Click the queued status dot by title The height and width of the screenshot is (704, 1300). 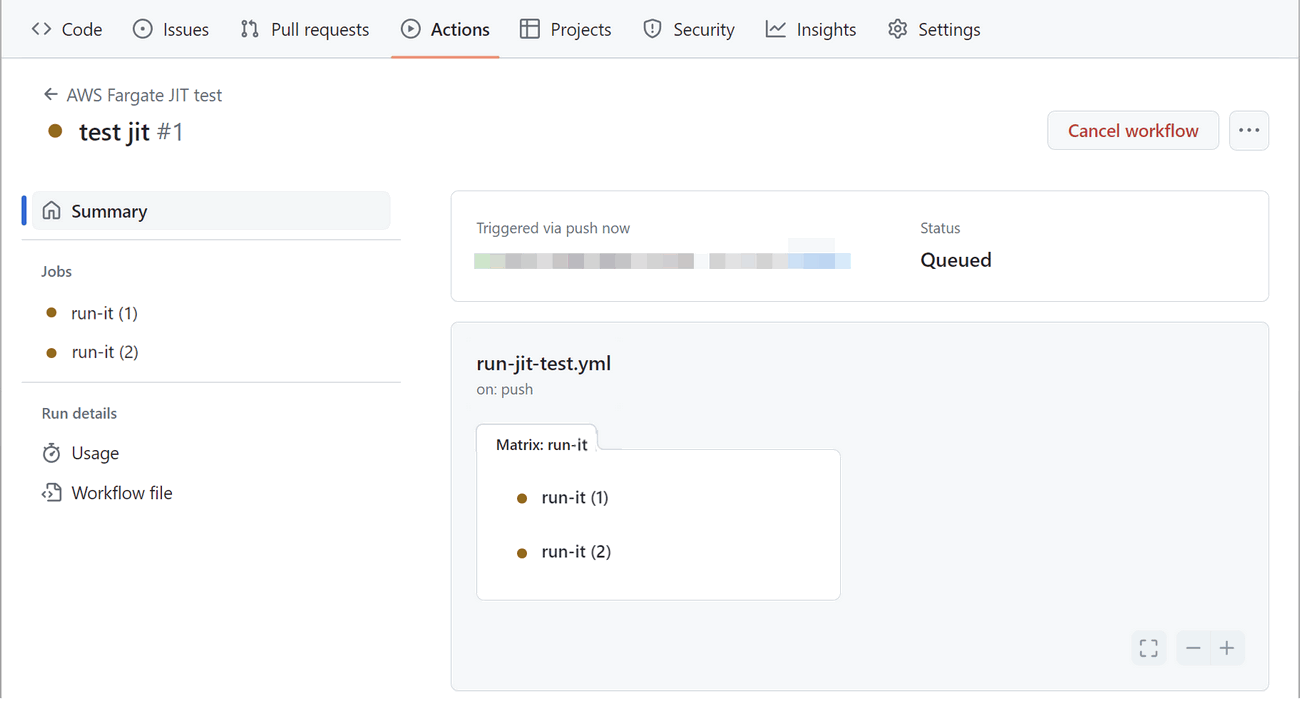pyautogui.click(x=56, y=131)
